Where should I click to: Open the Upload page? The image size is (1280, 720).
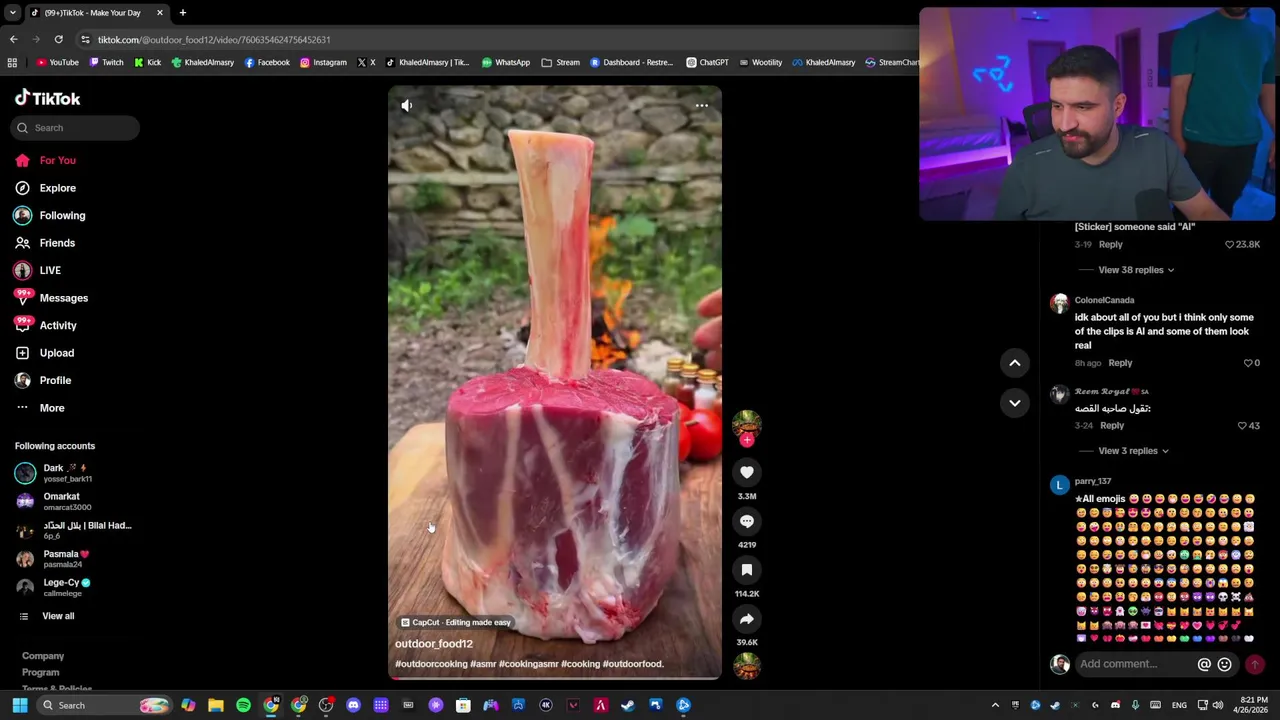coord(45,353)
